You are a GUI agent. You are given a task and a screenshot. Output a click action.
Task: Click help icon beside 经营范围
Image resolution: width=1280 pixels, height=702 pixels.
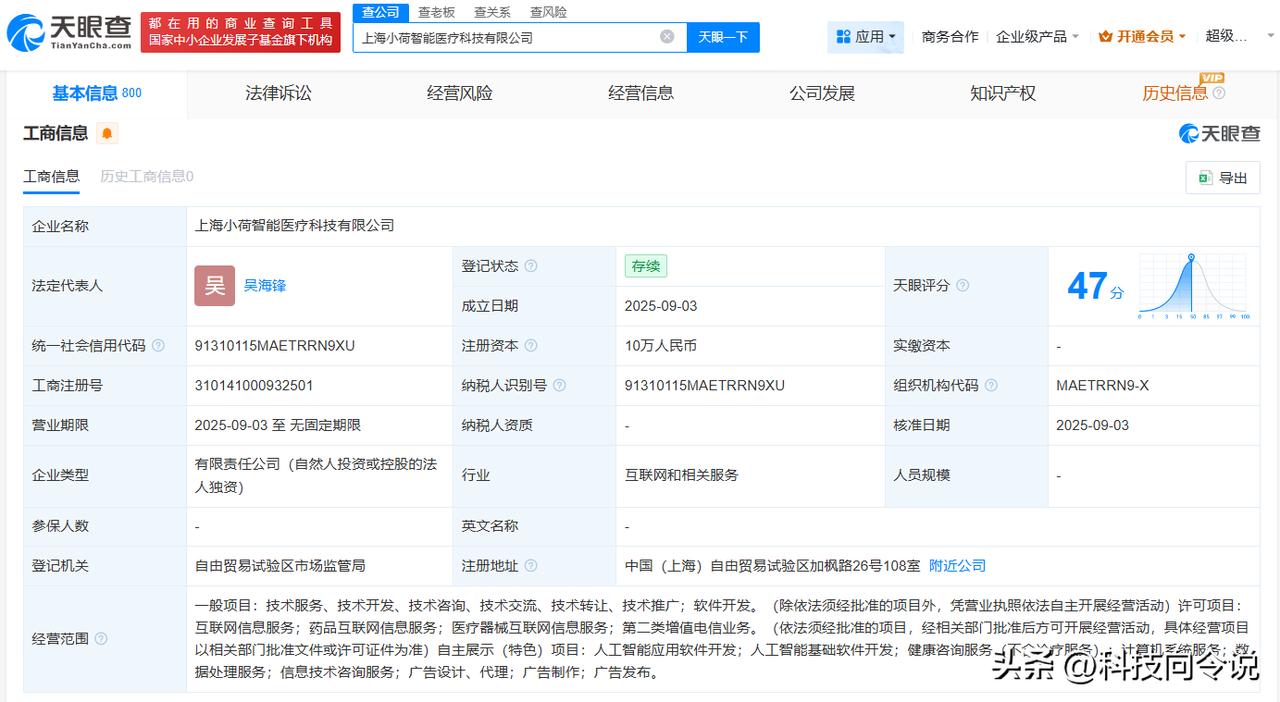(101, 638)
